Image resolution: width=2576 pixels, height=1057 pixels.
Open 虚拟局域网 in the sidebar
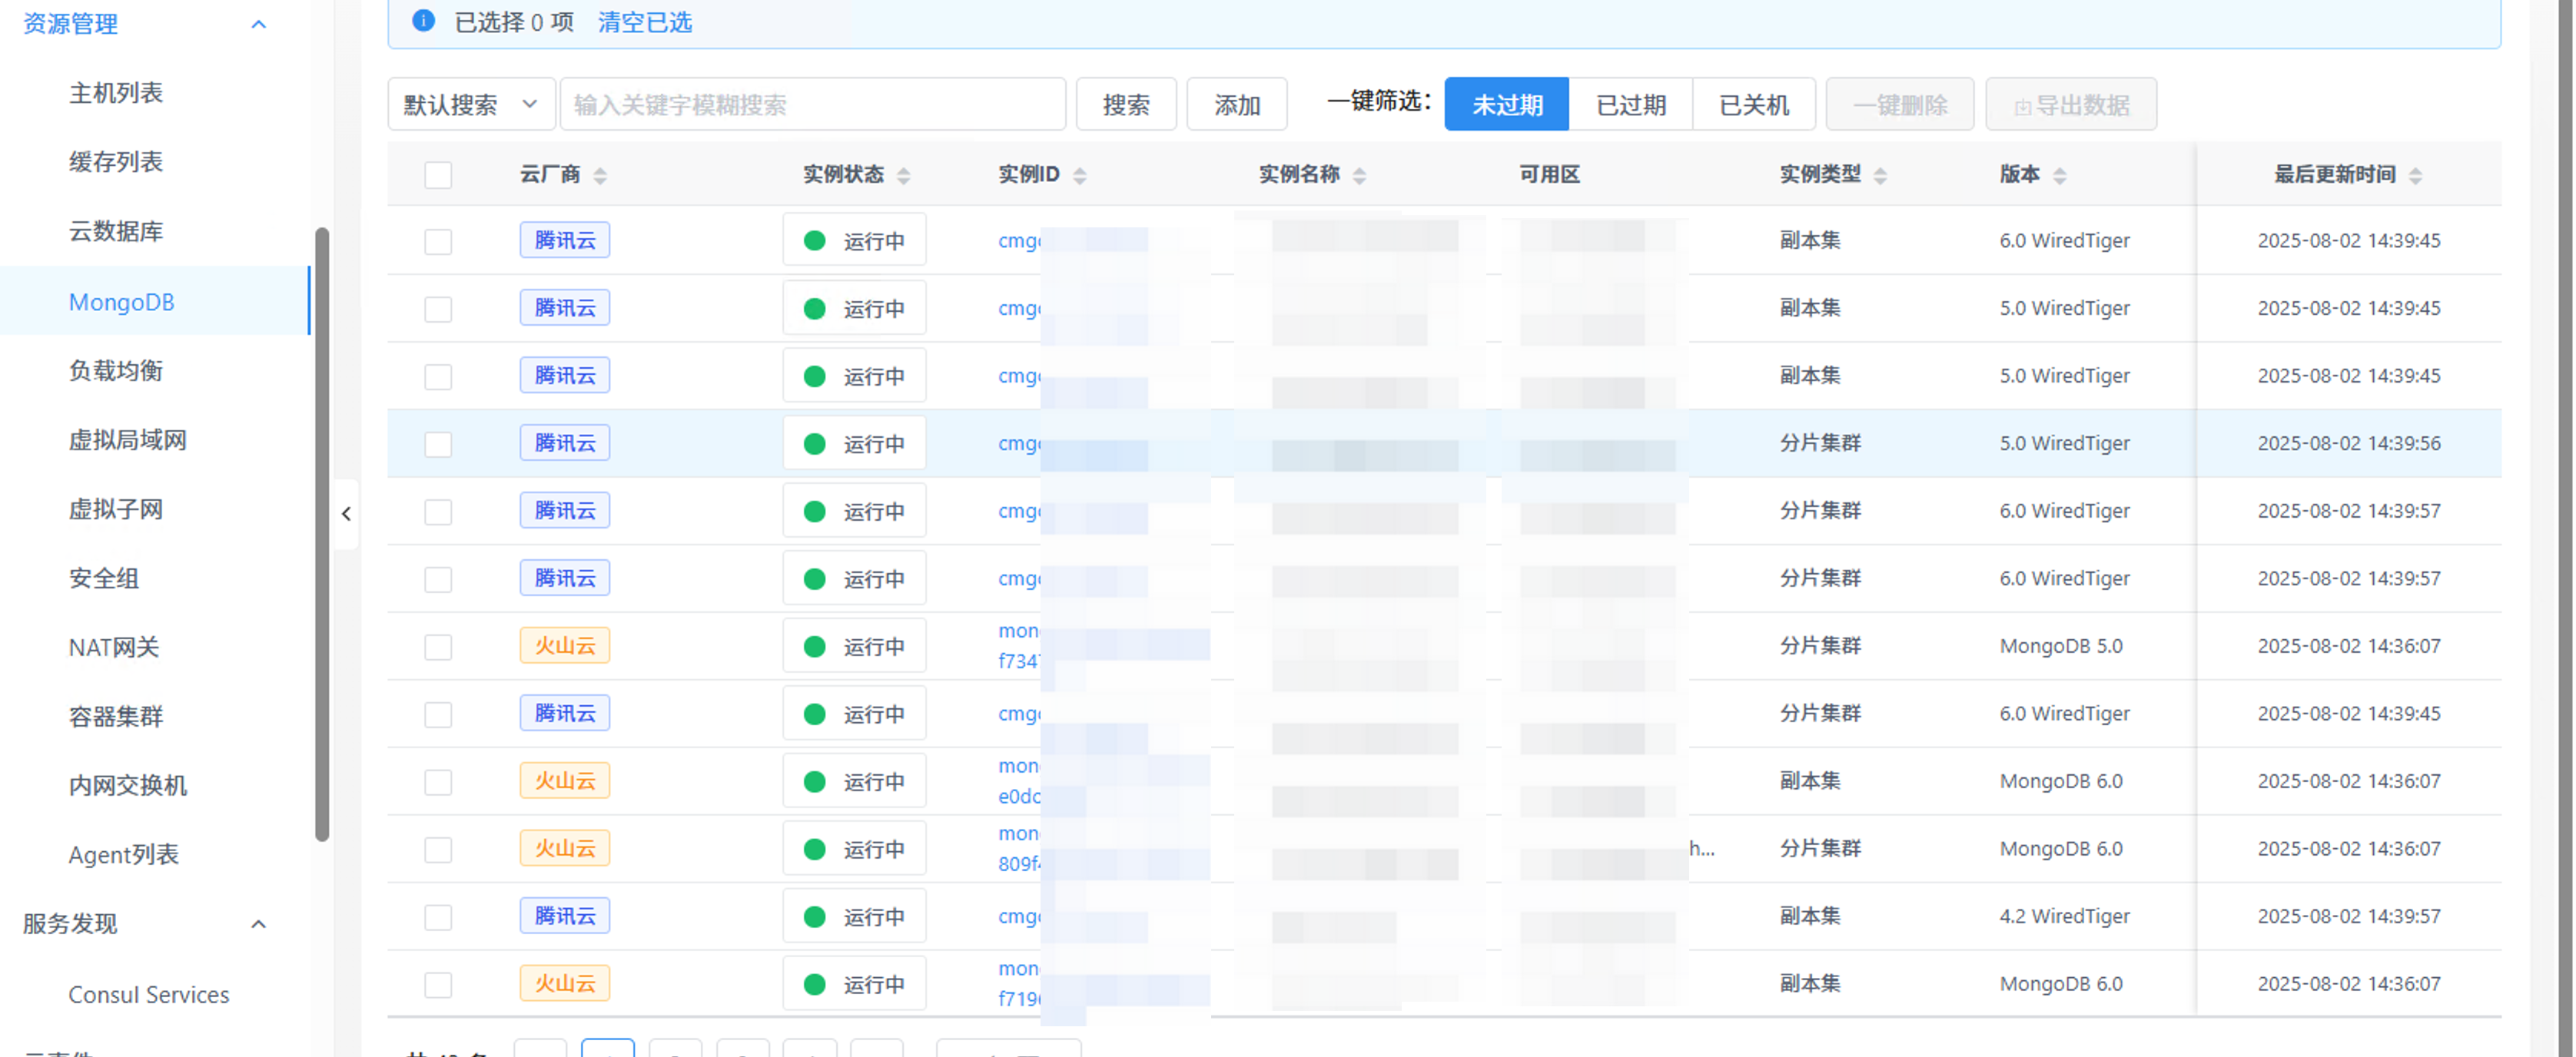pyautogui.click(x=128, y=440)
